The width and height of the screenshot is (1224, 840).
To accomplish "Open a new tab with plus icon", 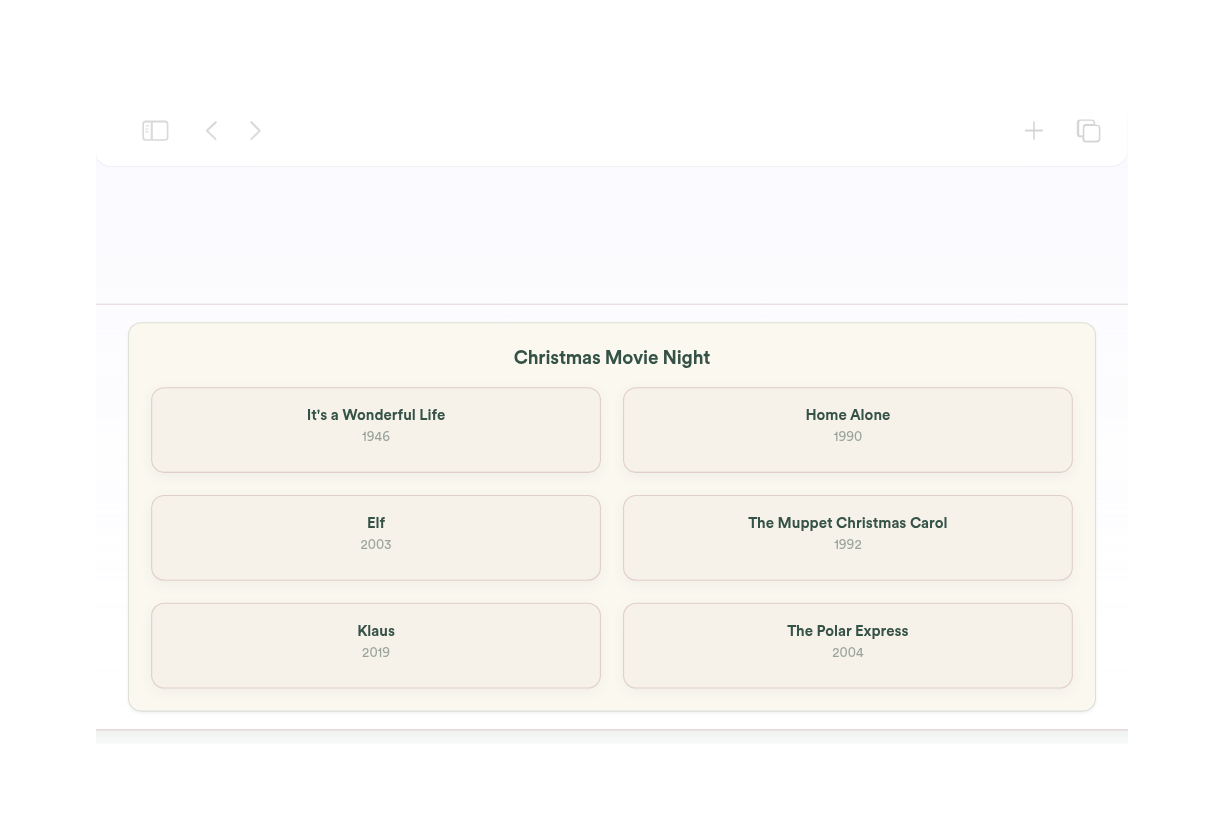I will pyautogui.click(x=1033, y=131).
